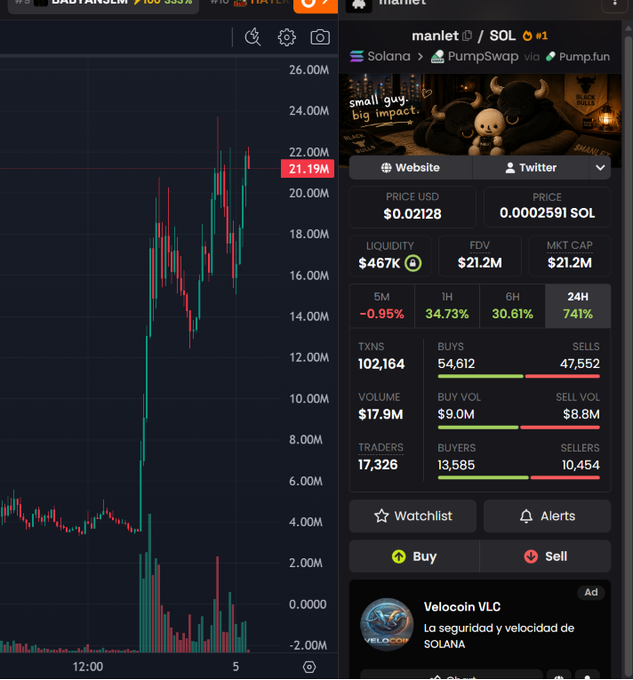Click the BUY VOL $9.0M value
This screenshot has height=680, width=633.
pyautogui.click(x=456, y=414)
